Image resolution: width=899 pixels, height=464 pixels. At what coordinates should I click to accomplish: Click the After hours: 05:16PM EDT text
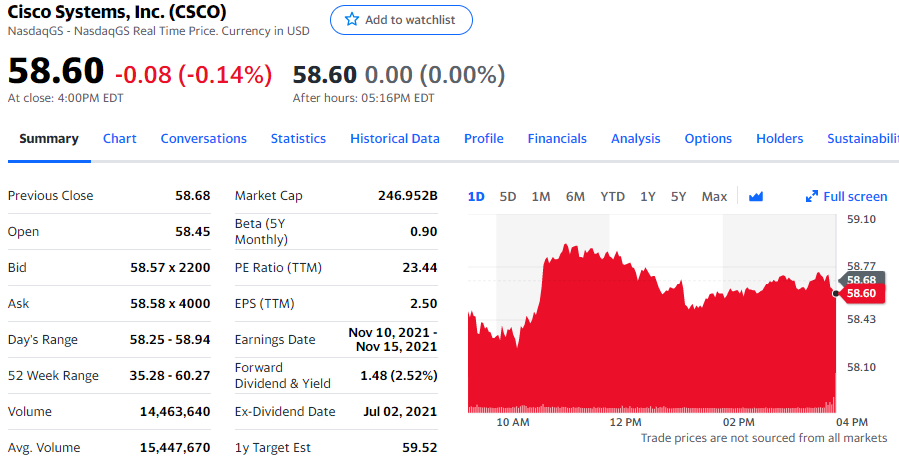point(363,98)
